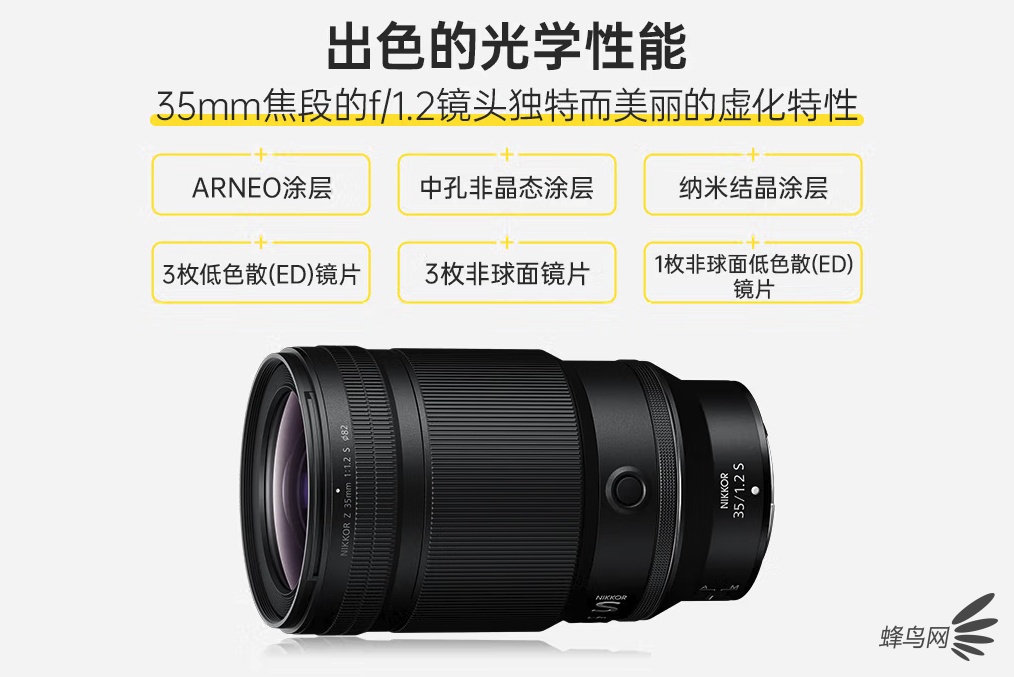Click the 出色的光学性能 headline
Screen dimensions: 1014x677
[x=506, y=46]
